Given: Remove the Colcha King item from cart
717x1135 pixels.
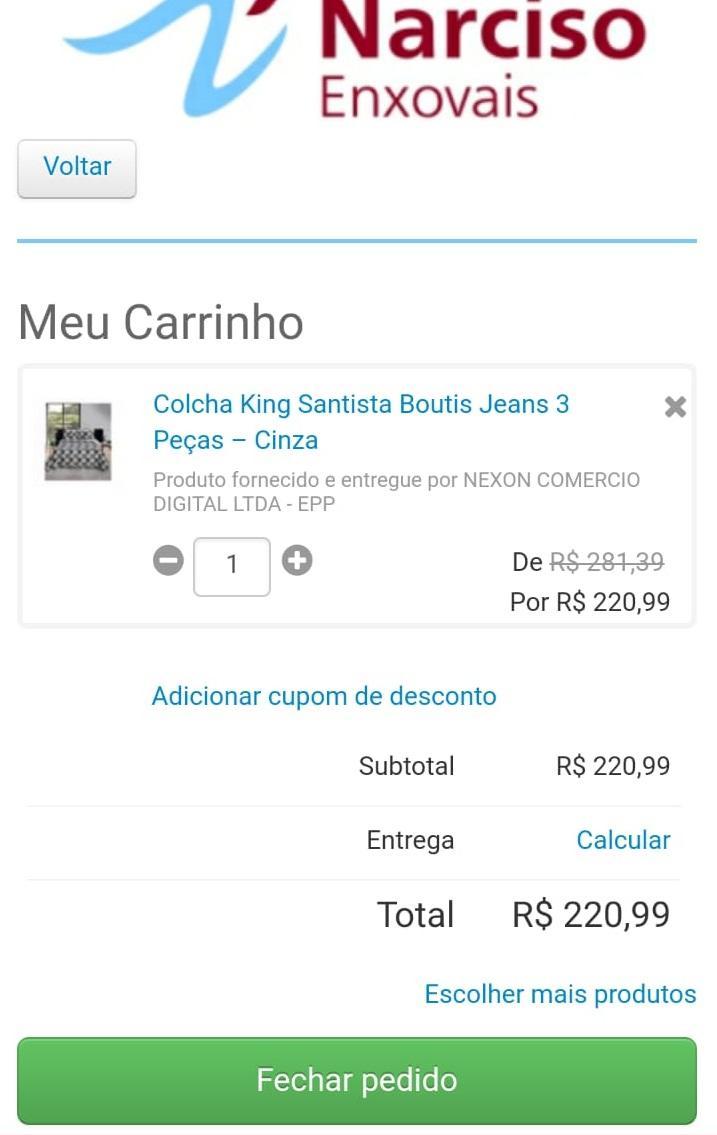Looking at the screenshot, I should [675, 406].
